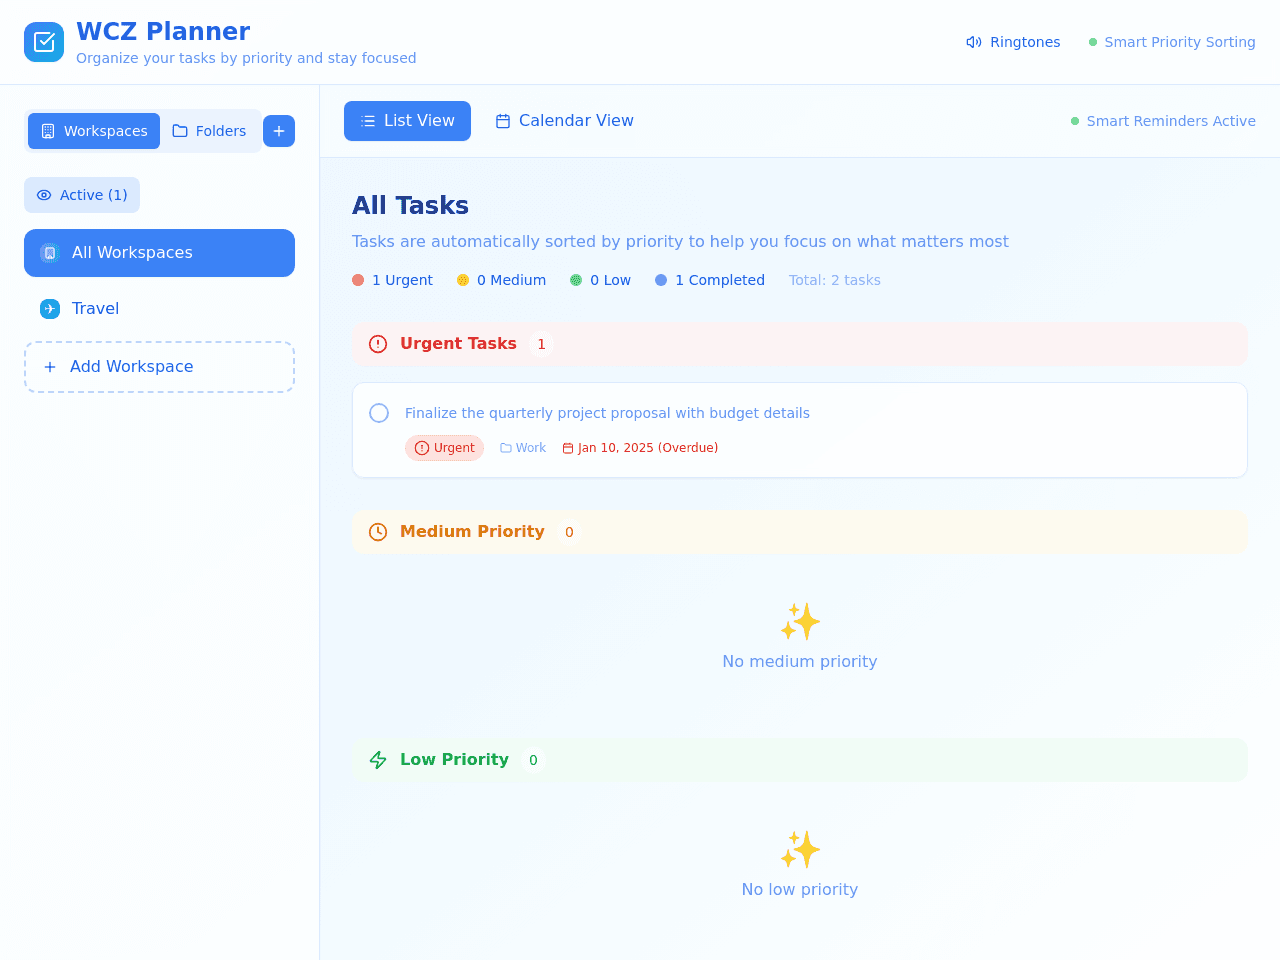The width and height of the screenshot is (1280, 960).
Task: Click the Active filter eye icon
Action: click(x=44, y=195)
